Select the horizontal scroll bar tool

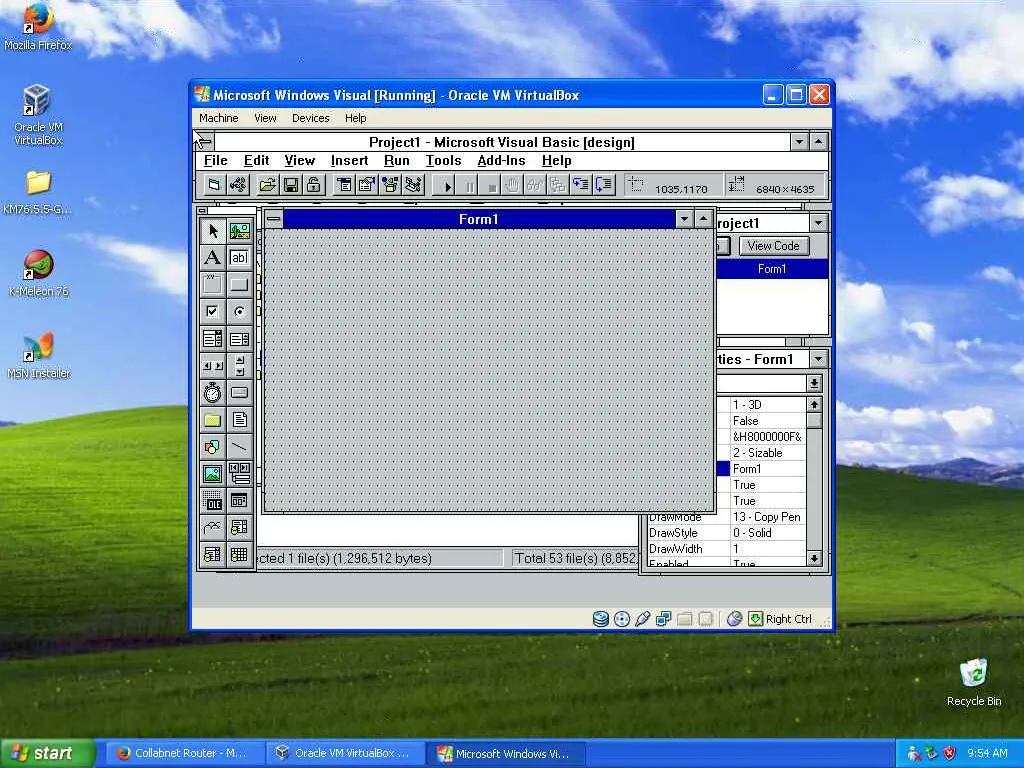pos(212,366)
